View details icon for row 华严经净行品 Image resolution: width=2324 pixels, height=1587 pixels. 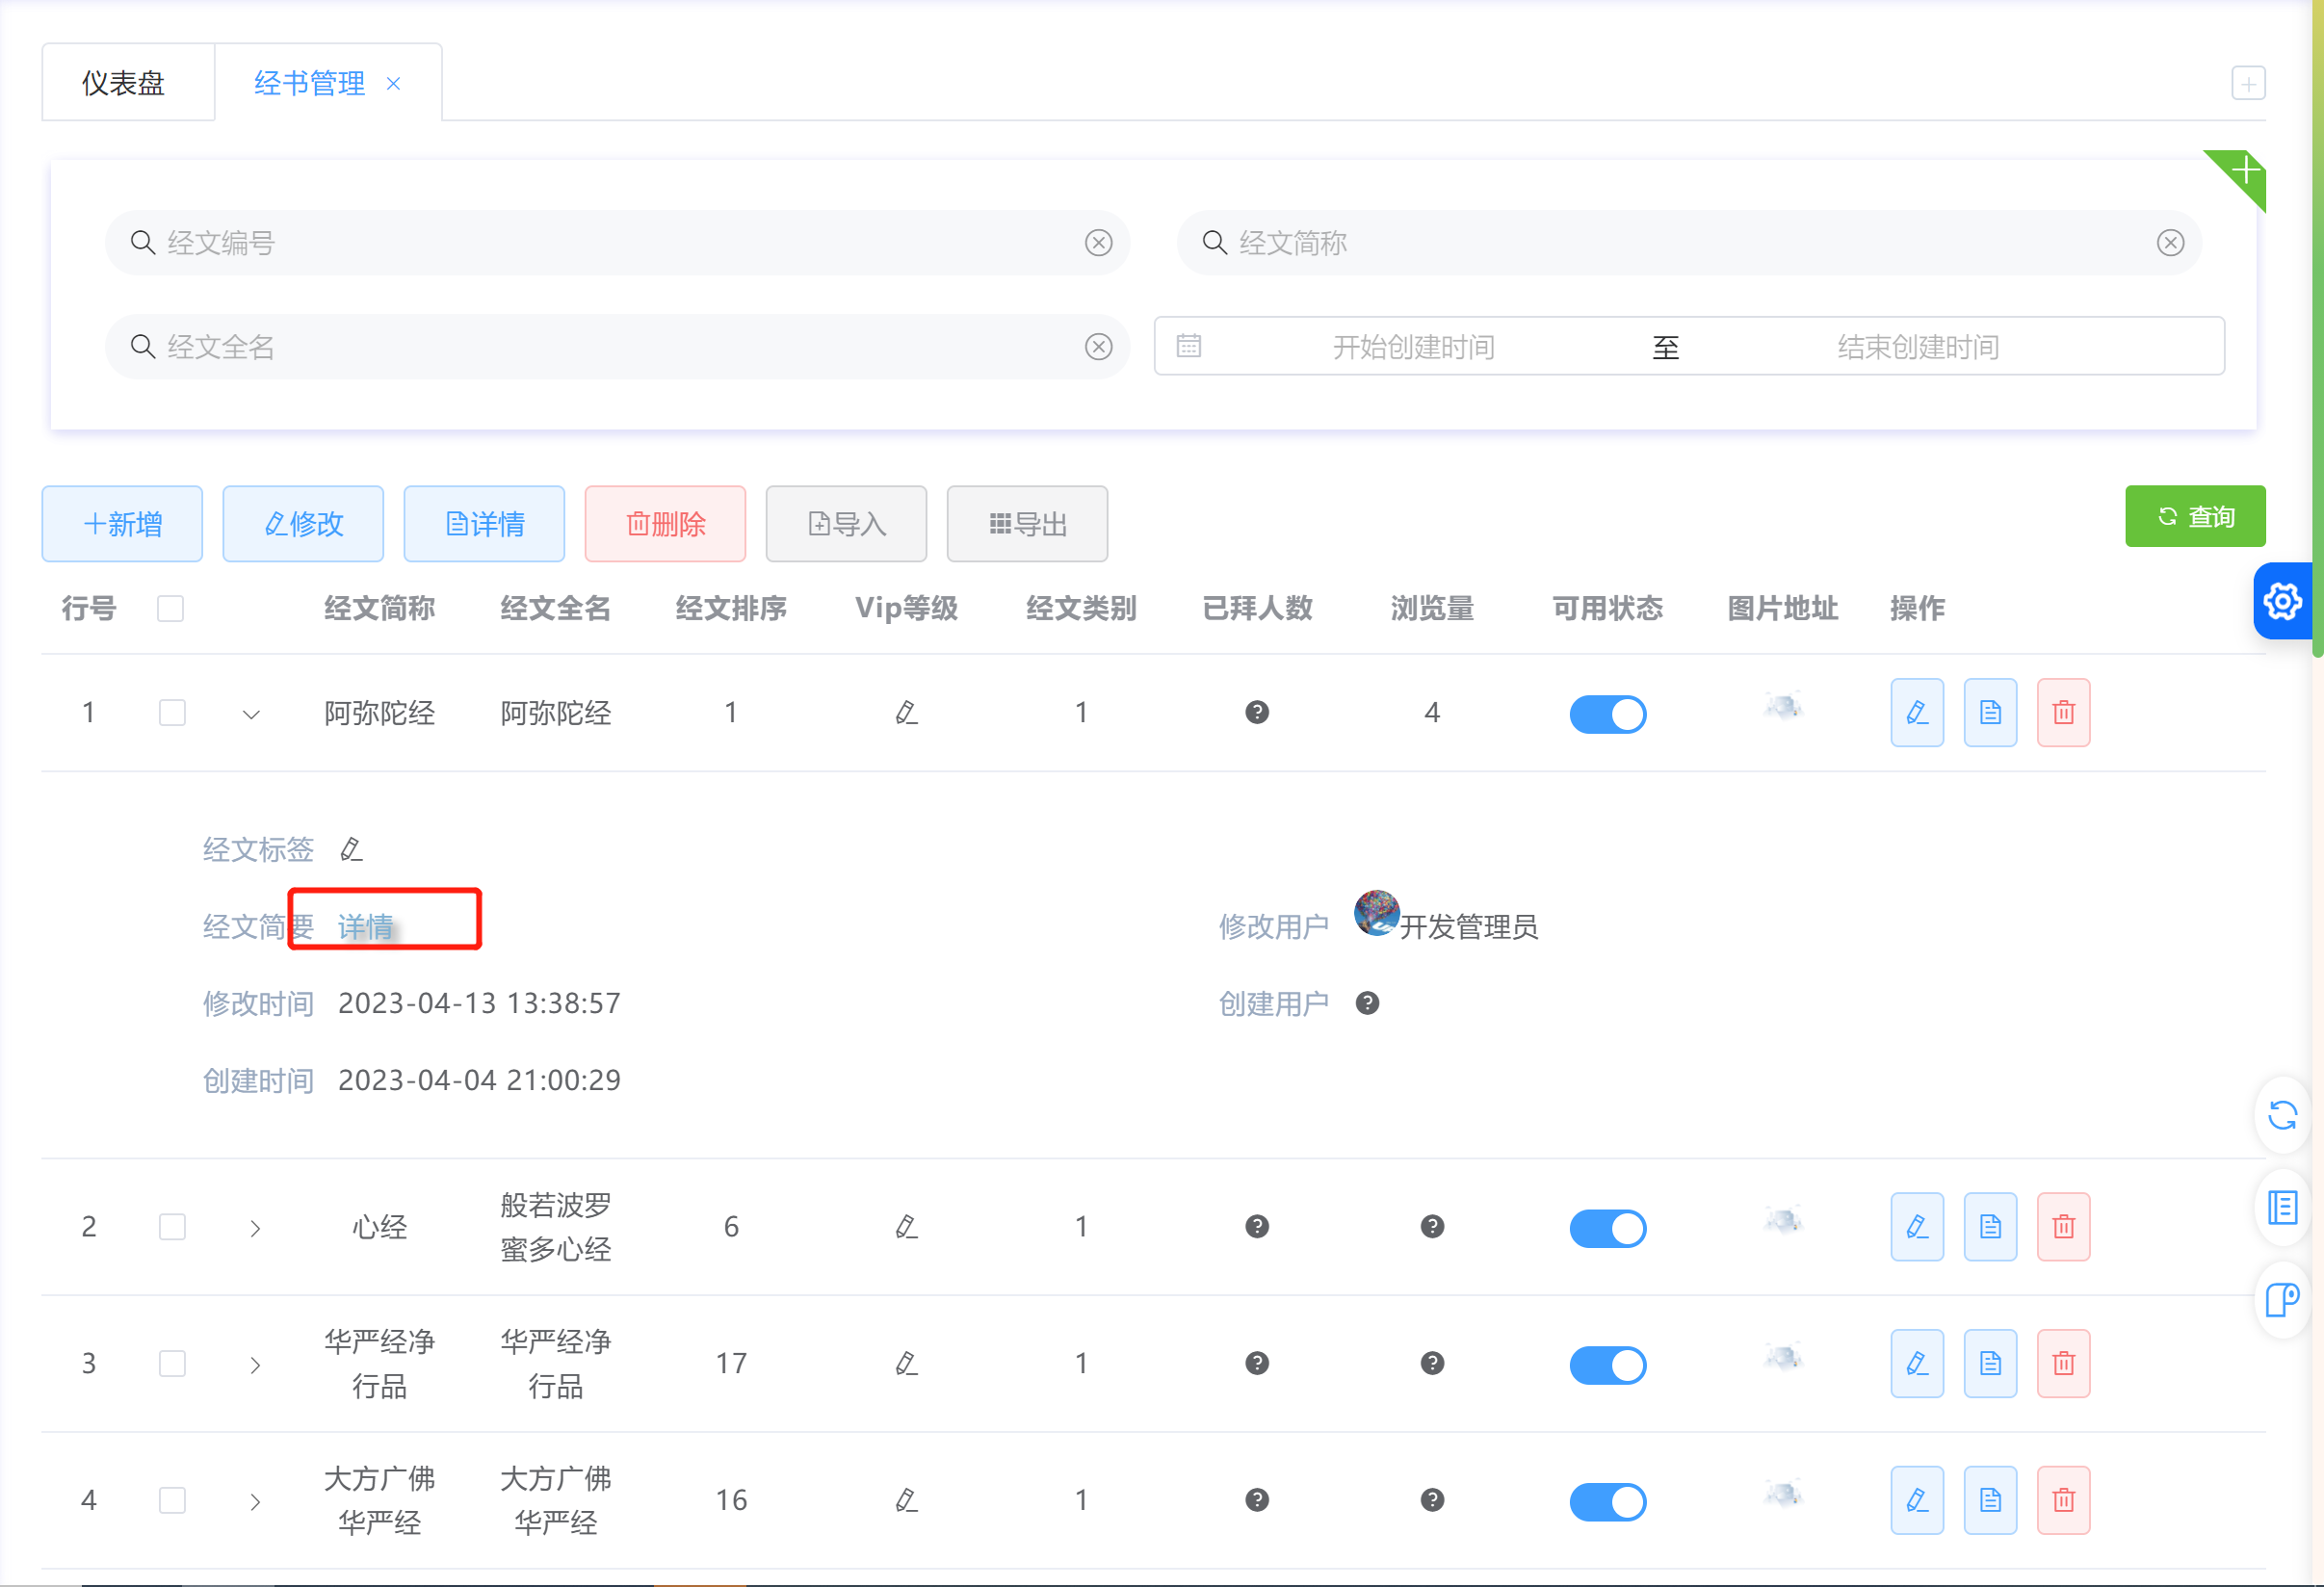click(x=1990, y=1363)
